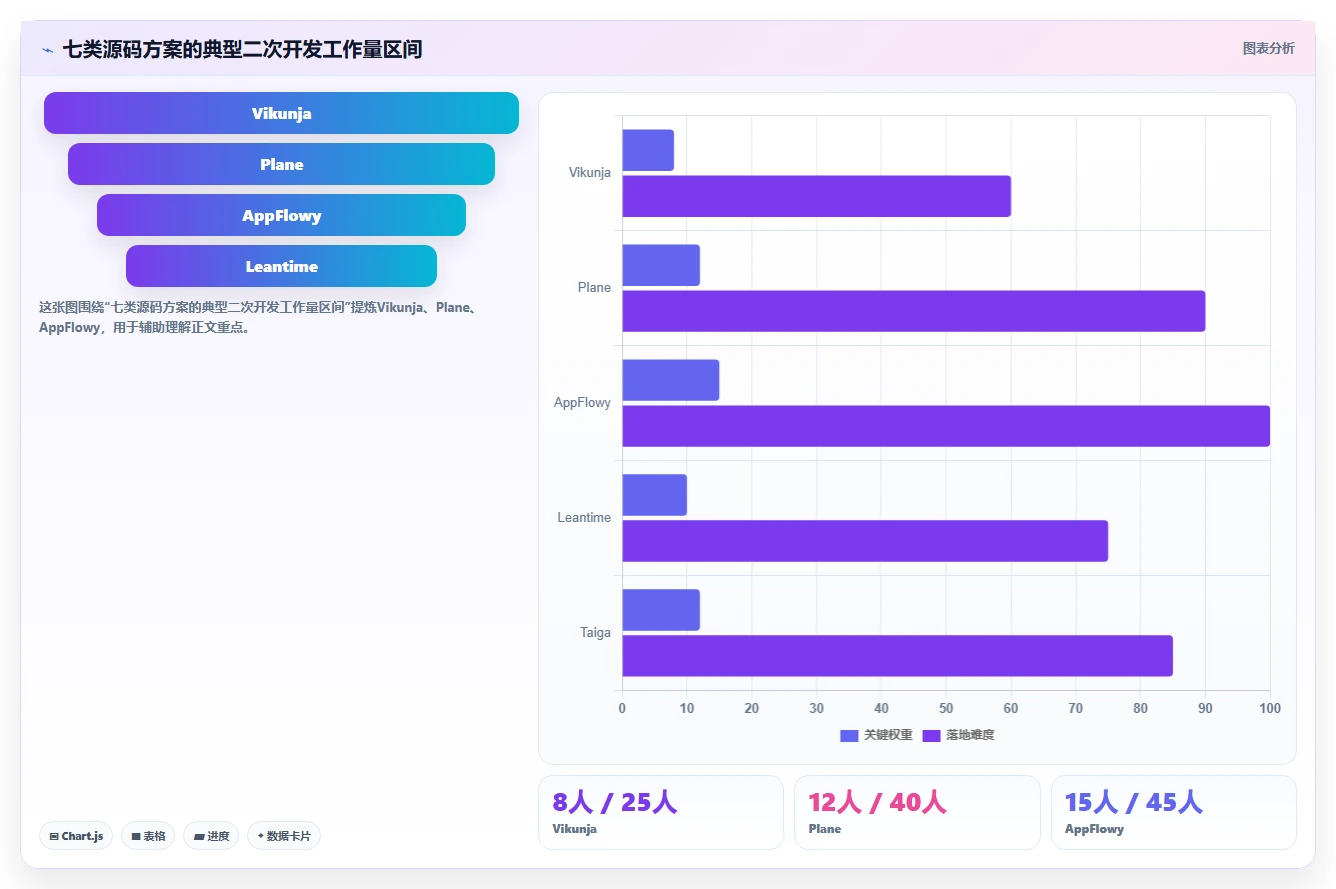
Task: Click the title 七类源码方案的典型二次开发工作量区间
Action: [242, 49]
